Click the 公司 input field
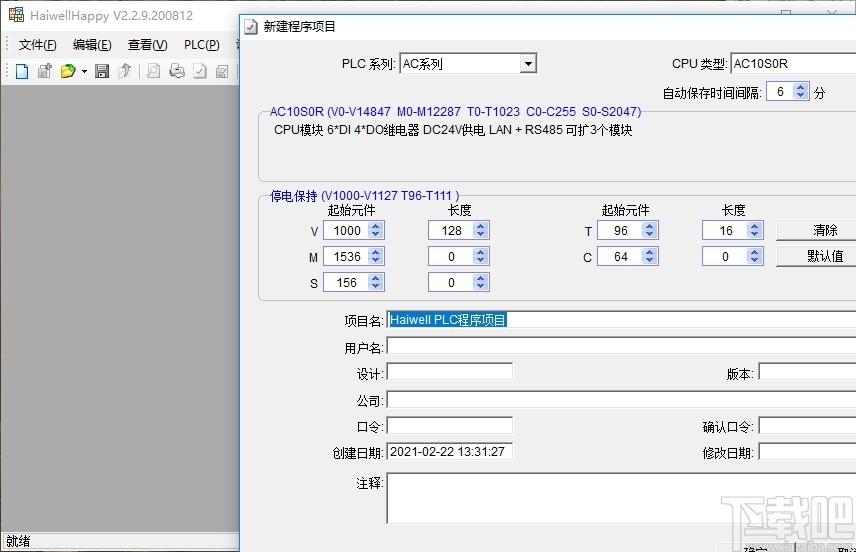The image size is (856, 552). 622,400
